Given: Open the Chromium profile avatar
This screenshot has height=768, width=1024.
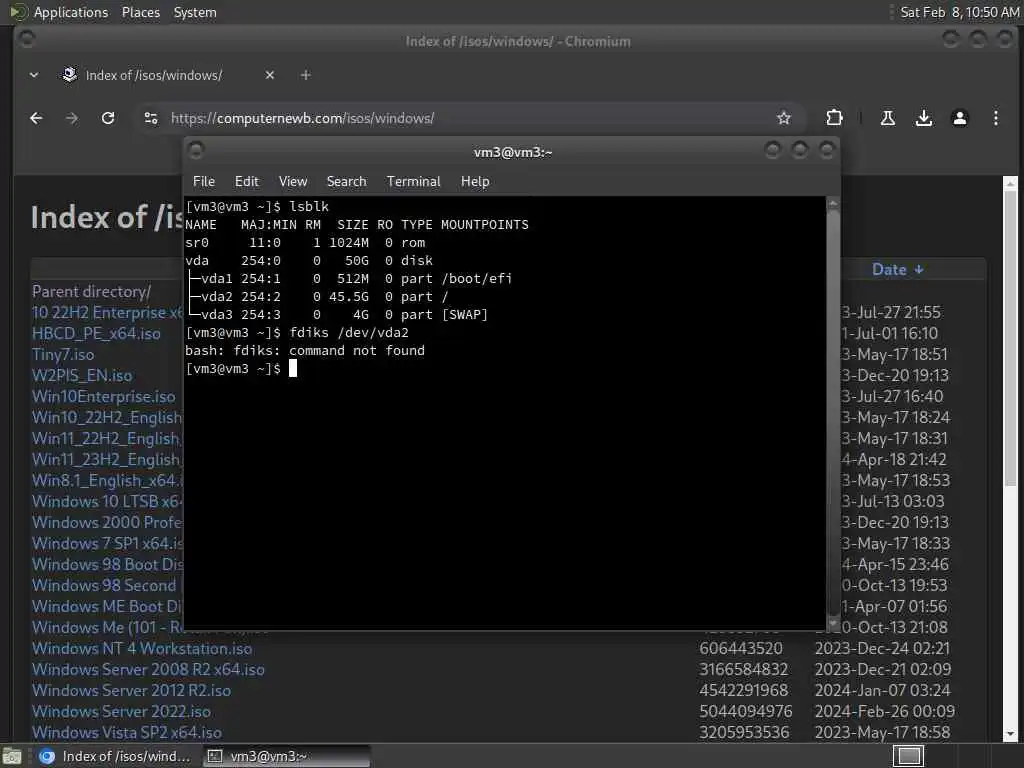Looking at the screenshot, I should click(959, 118).
